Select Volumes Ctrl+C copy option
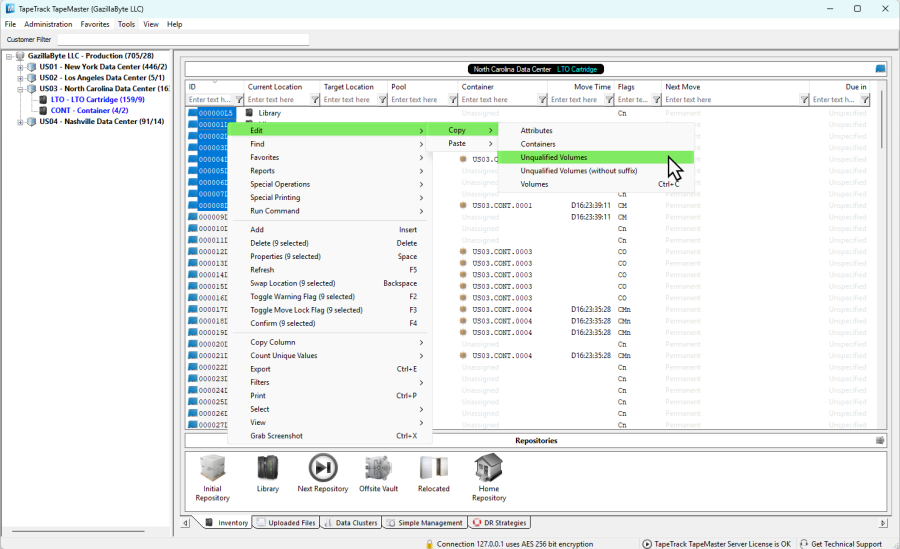900x549 pixels. point(595,184)
